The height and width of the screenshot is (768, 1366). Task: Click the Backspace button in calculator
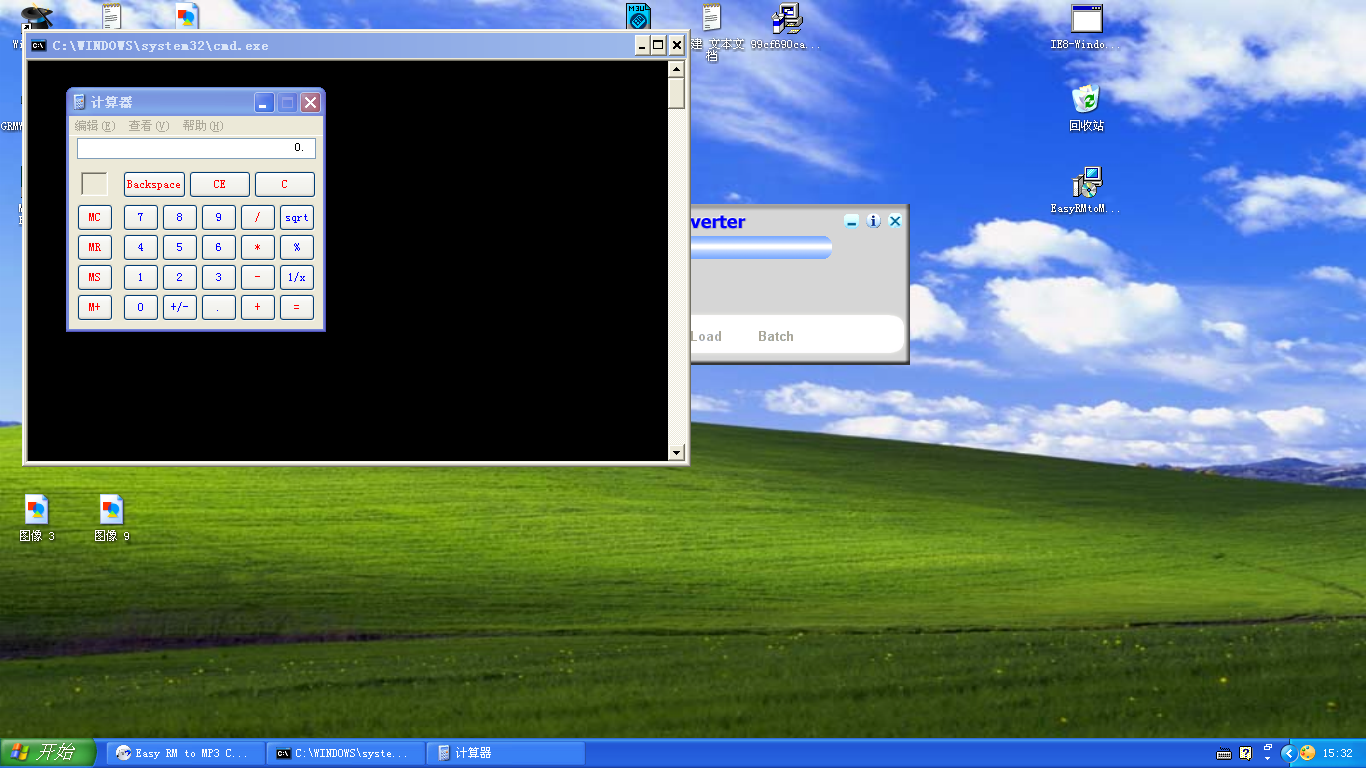[x=154, y=185]
